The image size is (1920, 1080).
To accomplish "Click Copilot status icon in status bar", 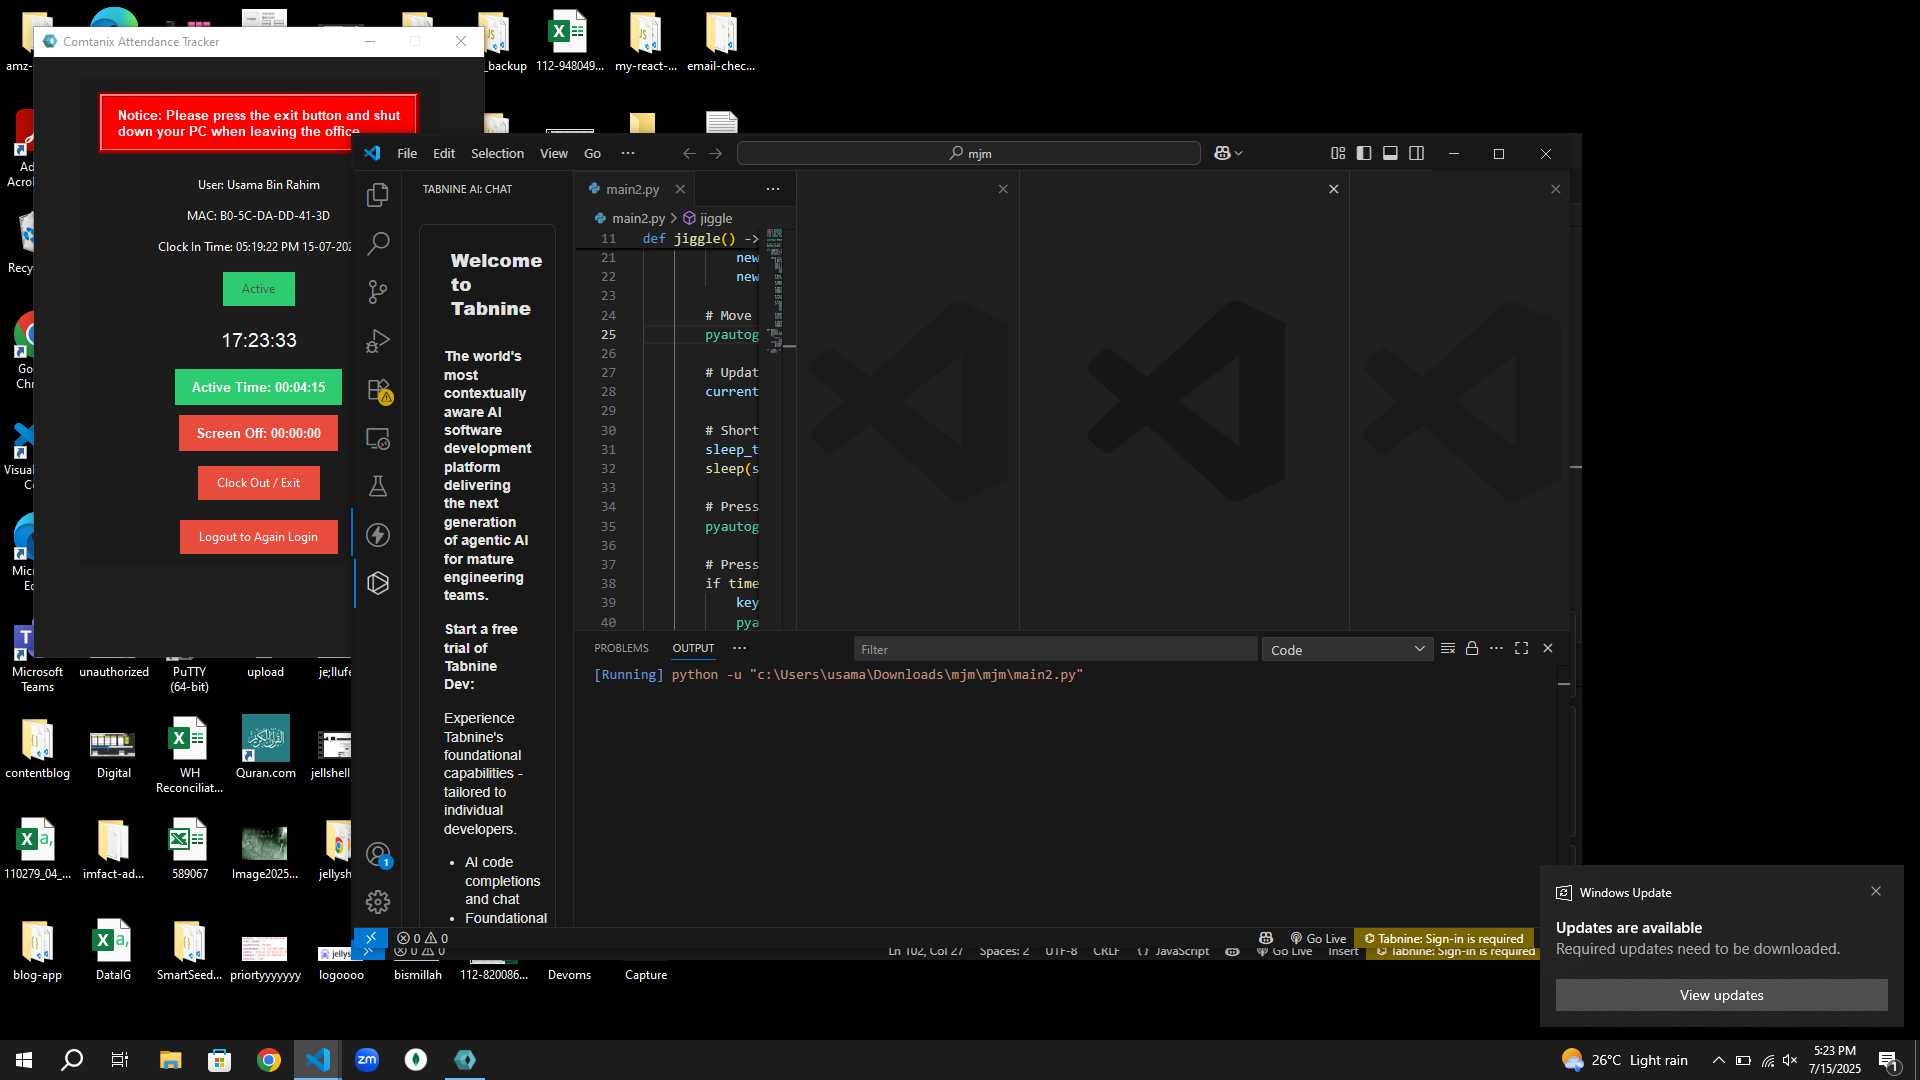I will [1266, 938].
